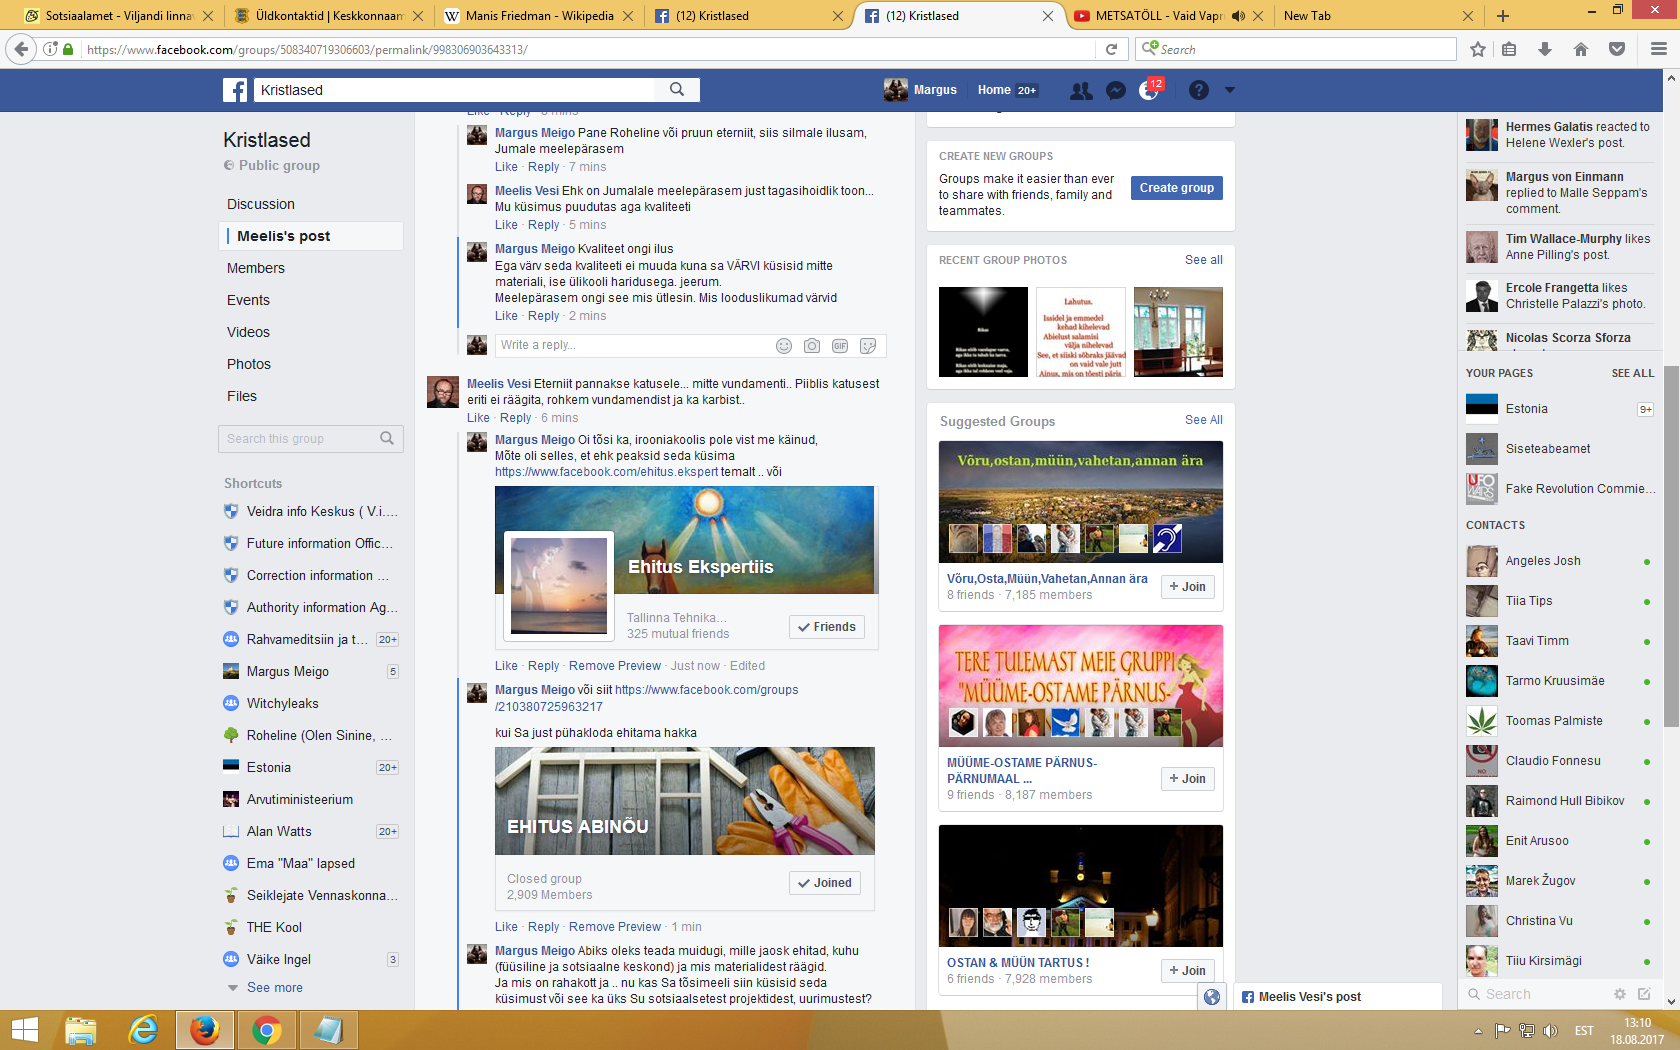Toggle Friends status on Ehitus Ekspertiis
The height and width of the screenshot is (1050, 1680).
[826, 627]
